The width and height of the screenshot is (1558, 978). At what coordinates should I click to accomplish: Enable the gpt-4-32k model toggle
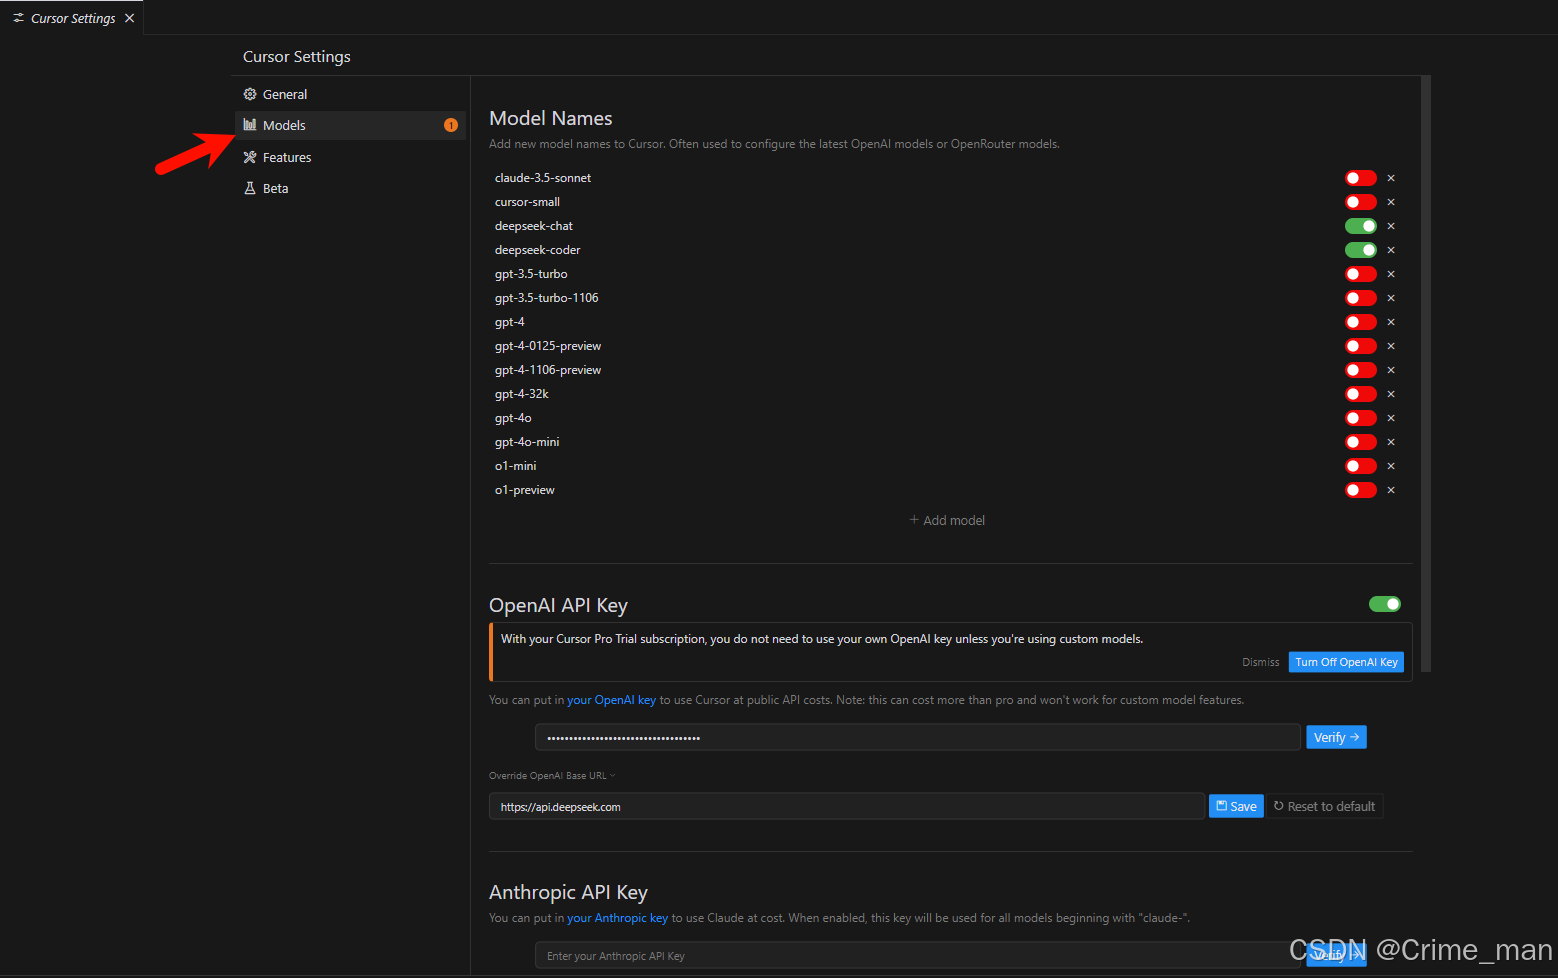[x=1360, y=394]
